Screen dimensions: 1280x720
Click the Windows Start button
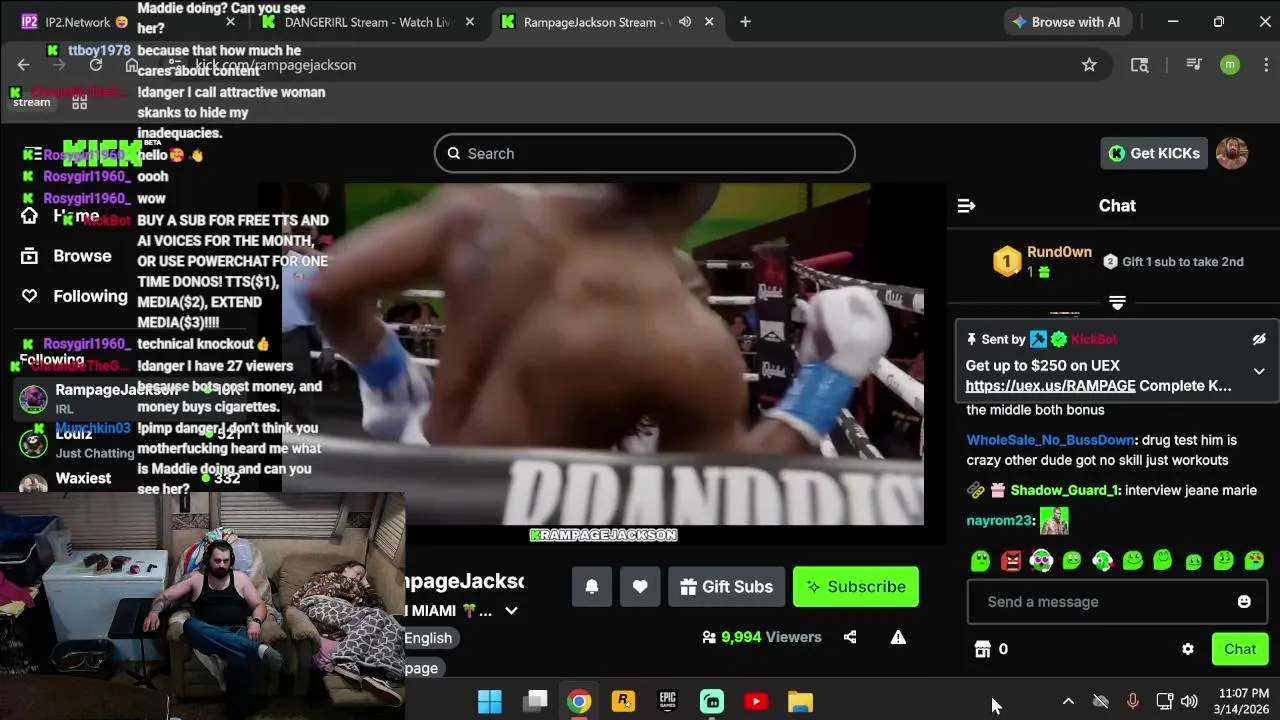pos(490,701)
